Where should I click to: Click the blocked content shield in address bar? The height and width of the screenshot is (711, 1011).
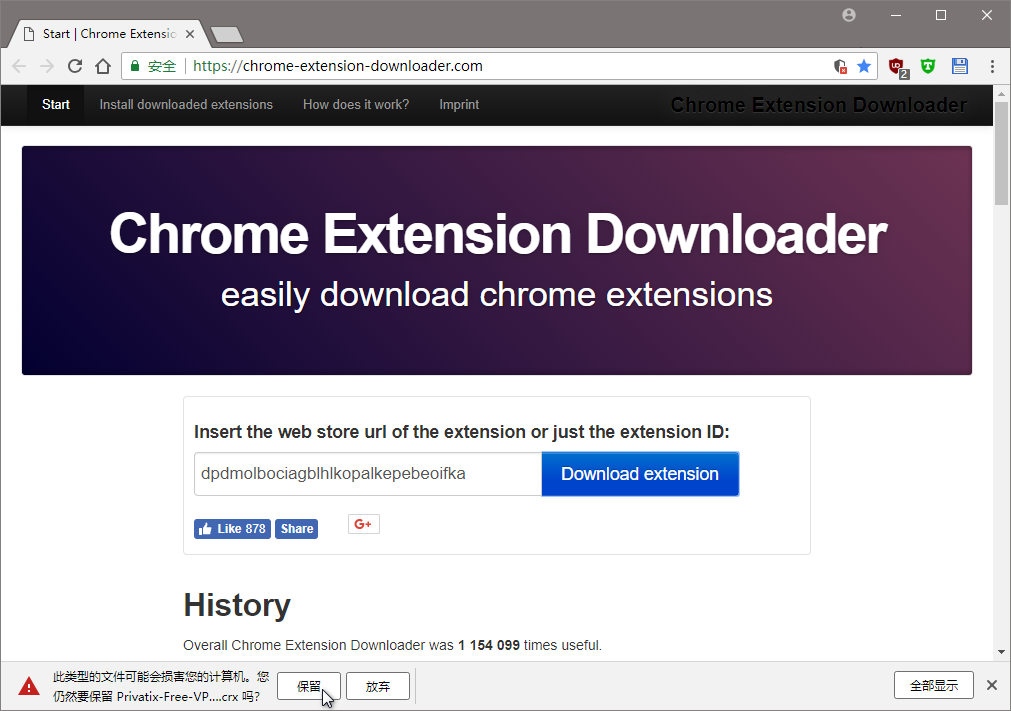pyautogui.click(x=840, y=66)
